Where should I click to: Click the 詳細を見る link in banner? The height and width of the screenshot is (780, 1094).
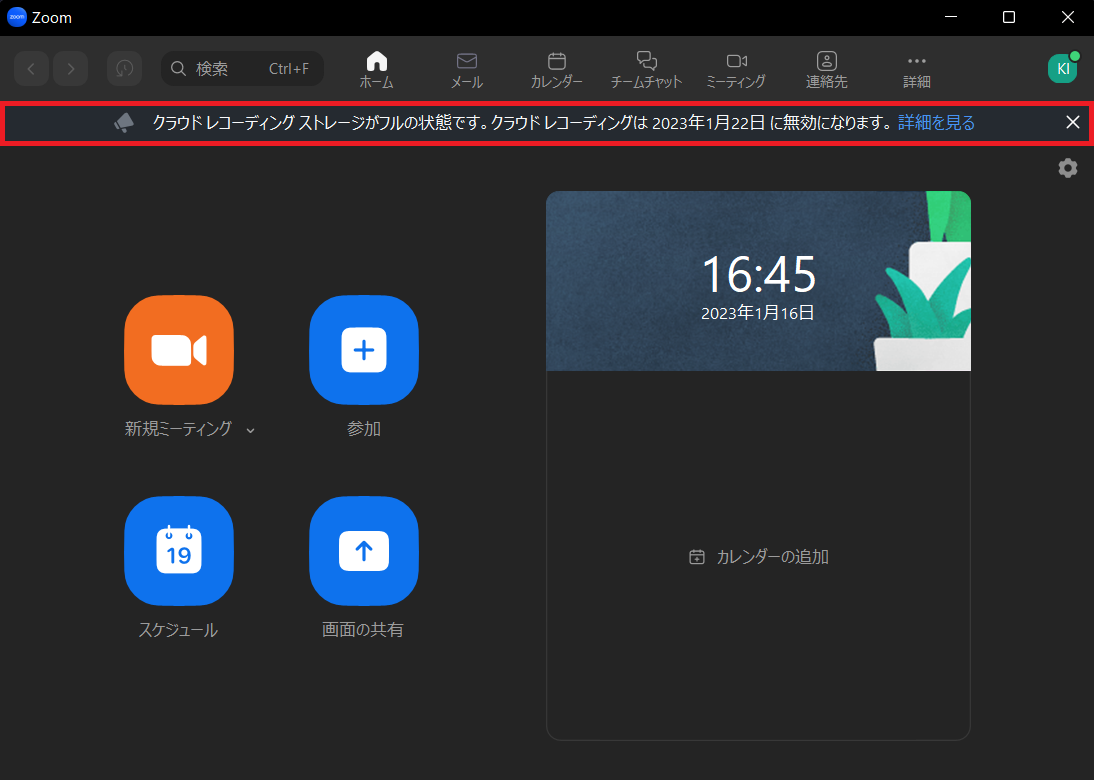[x=936, y=123]
